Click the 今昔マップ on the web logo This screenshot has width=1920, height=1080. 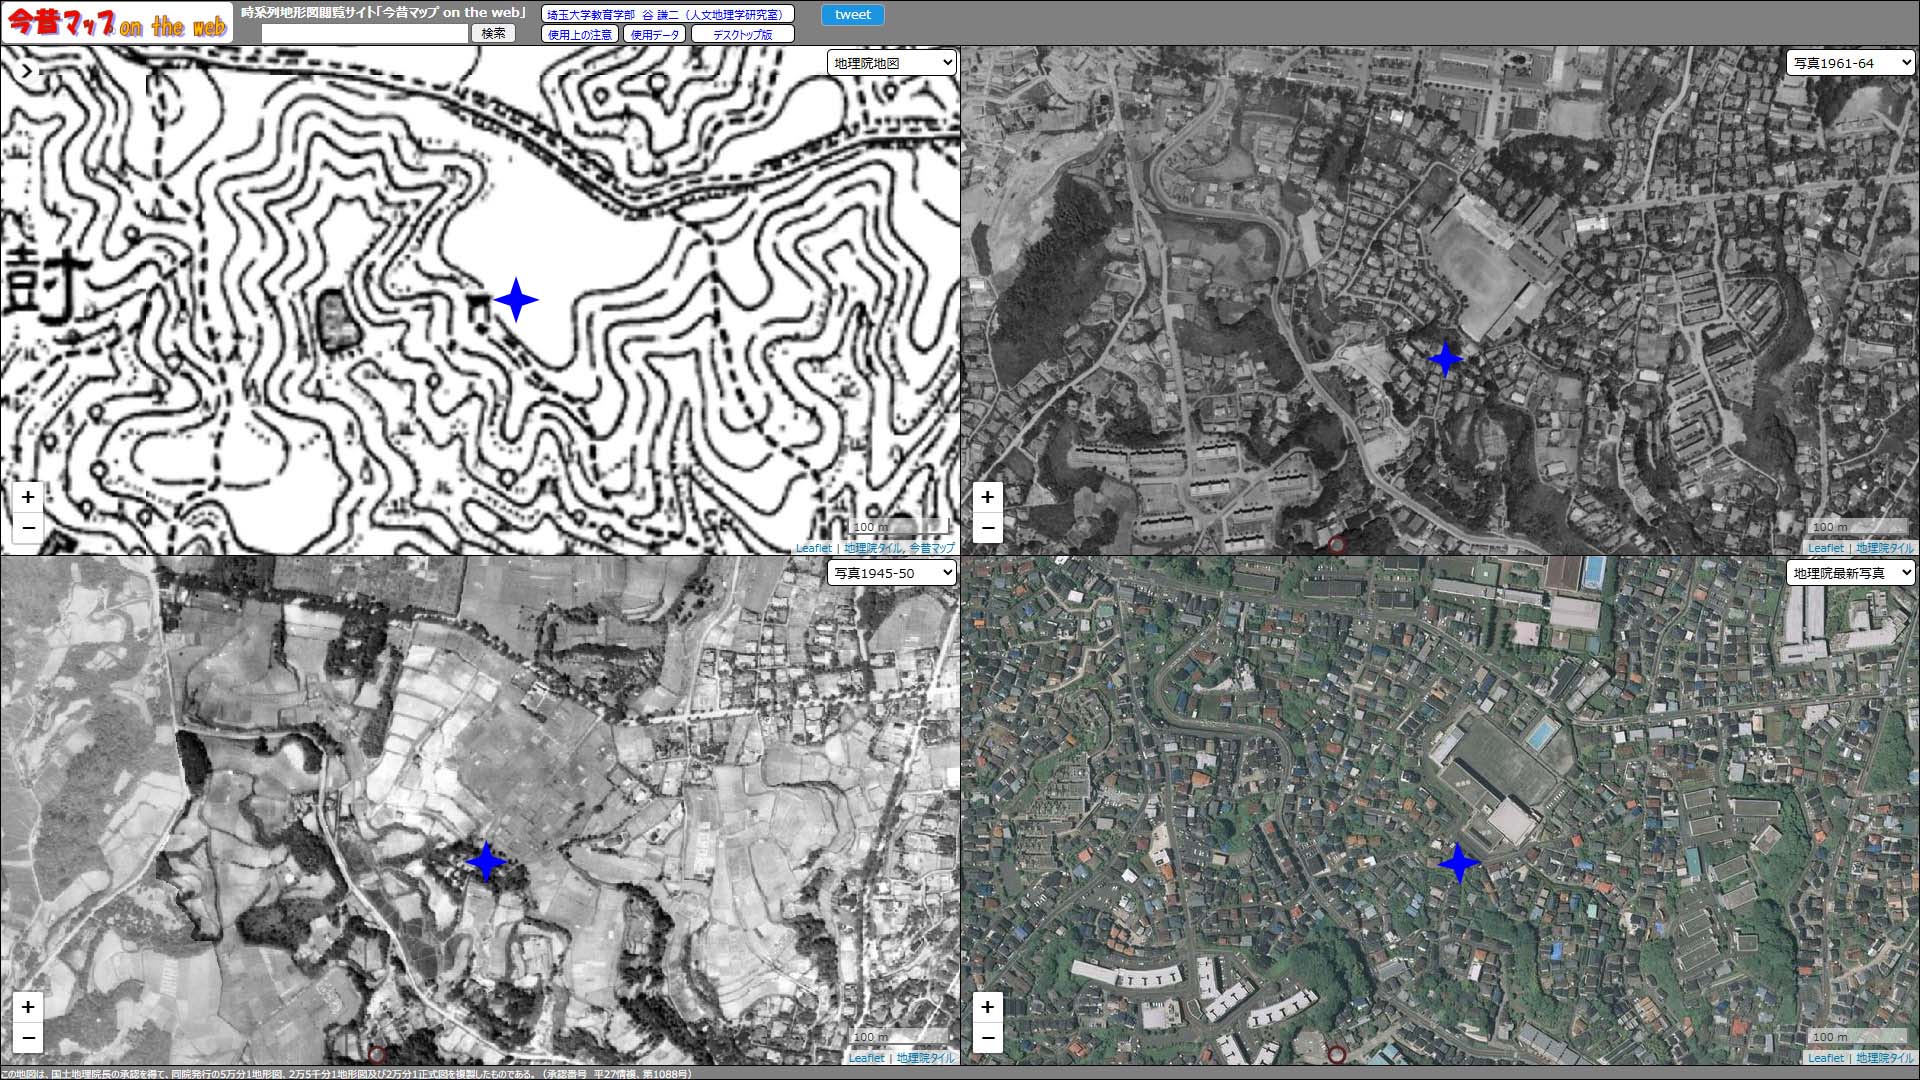pyautogui.click(x=117, y=23)
